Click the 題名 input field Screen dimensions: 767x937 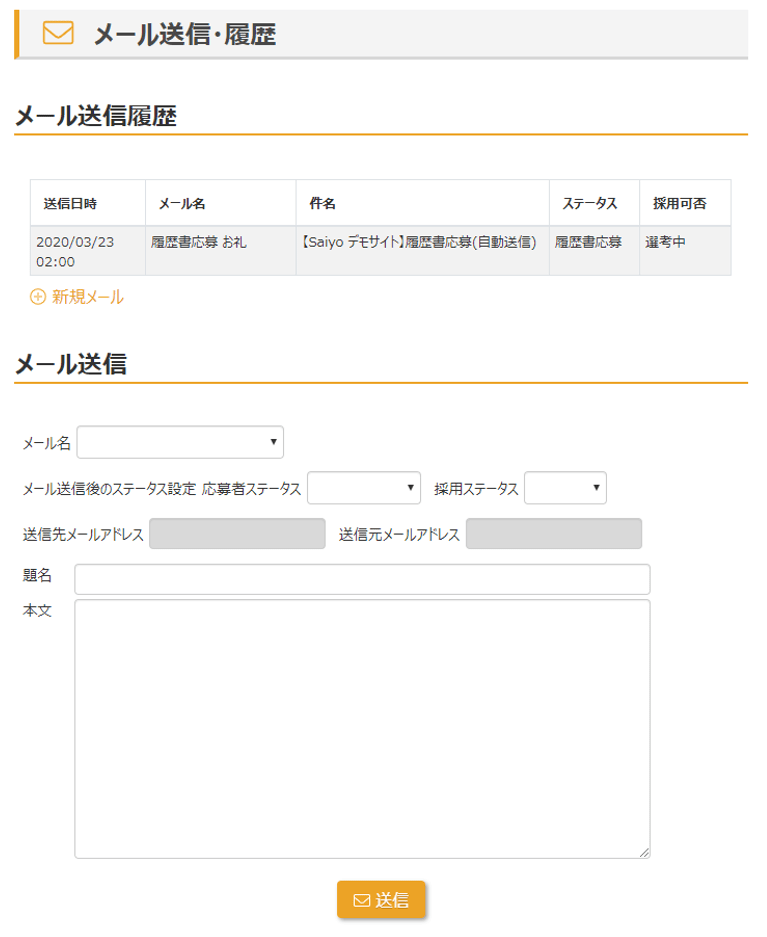362,579
